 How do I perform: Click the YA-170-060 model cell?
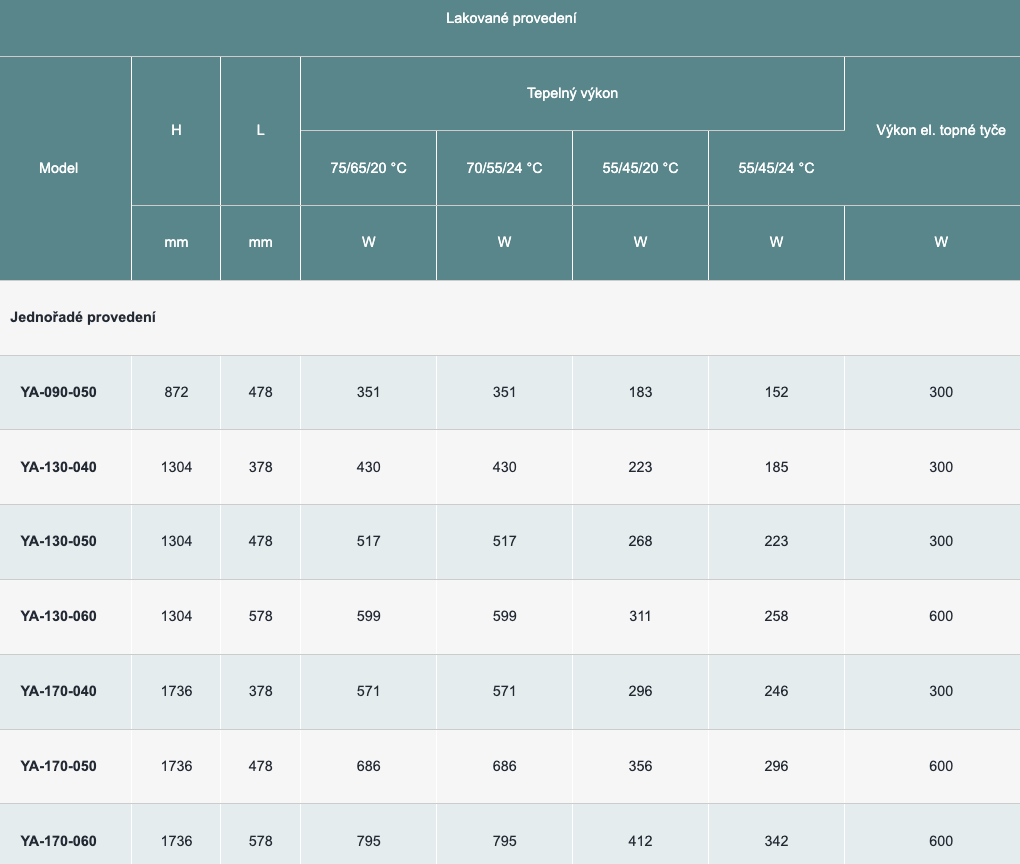58,841
